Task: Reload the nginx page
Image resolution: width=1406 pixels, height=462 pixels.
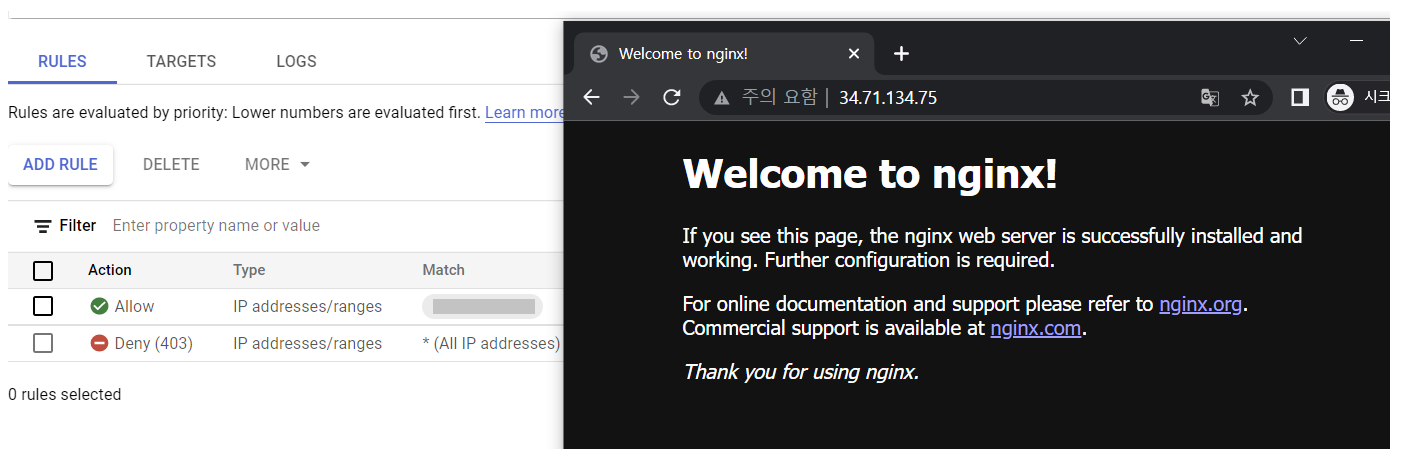Action: (672, 97)
